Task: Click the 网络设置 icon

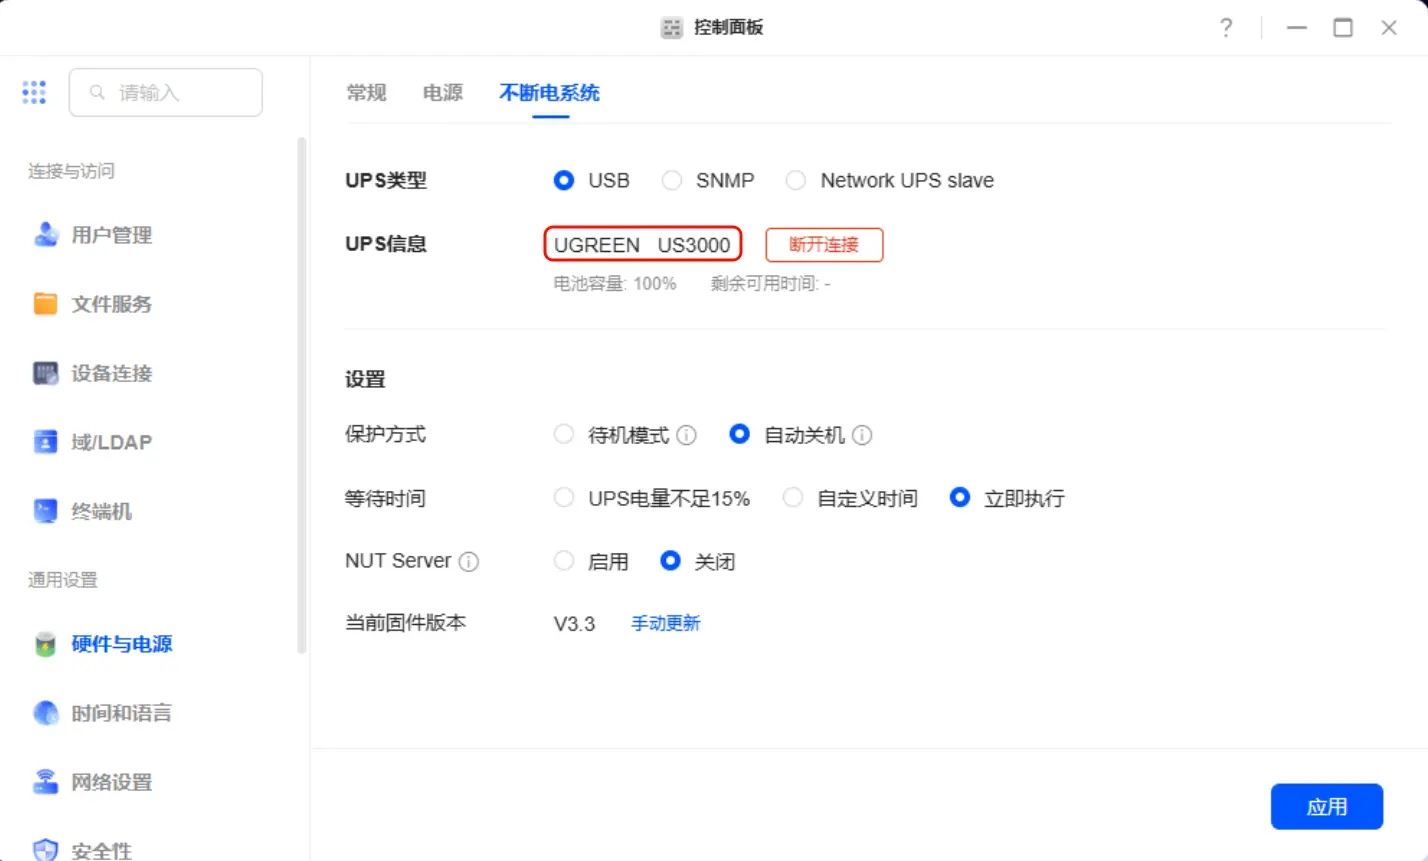Action: [46, 782]
